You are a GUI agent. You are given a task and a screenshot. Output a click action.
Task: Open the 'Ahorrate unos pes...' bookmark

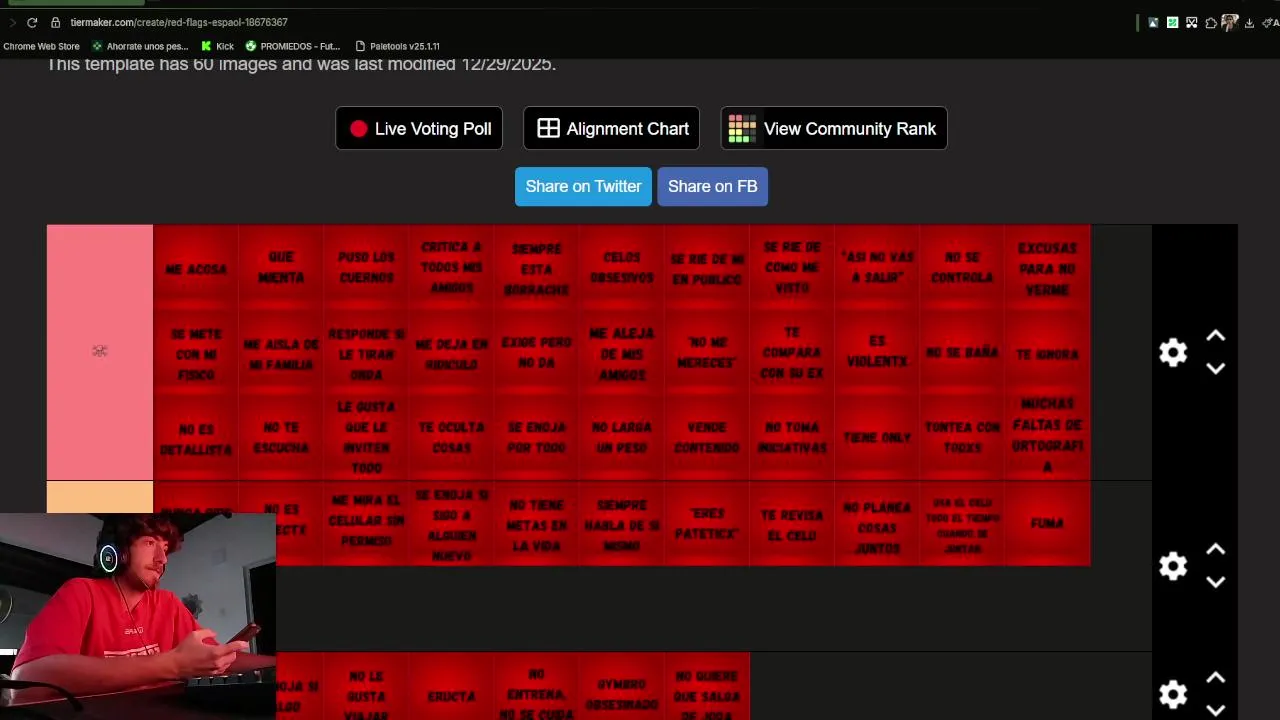tap(140, 46)
